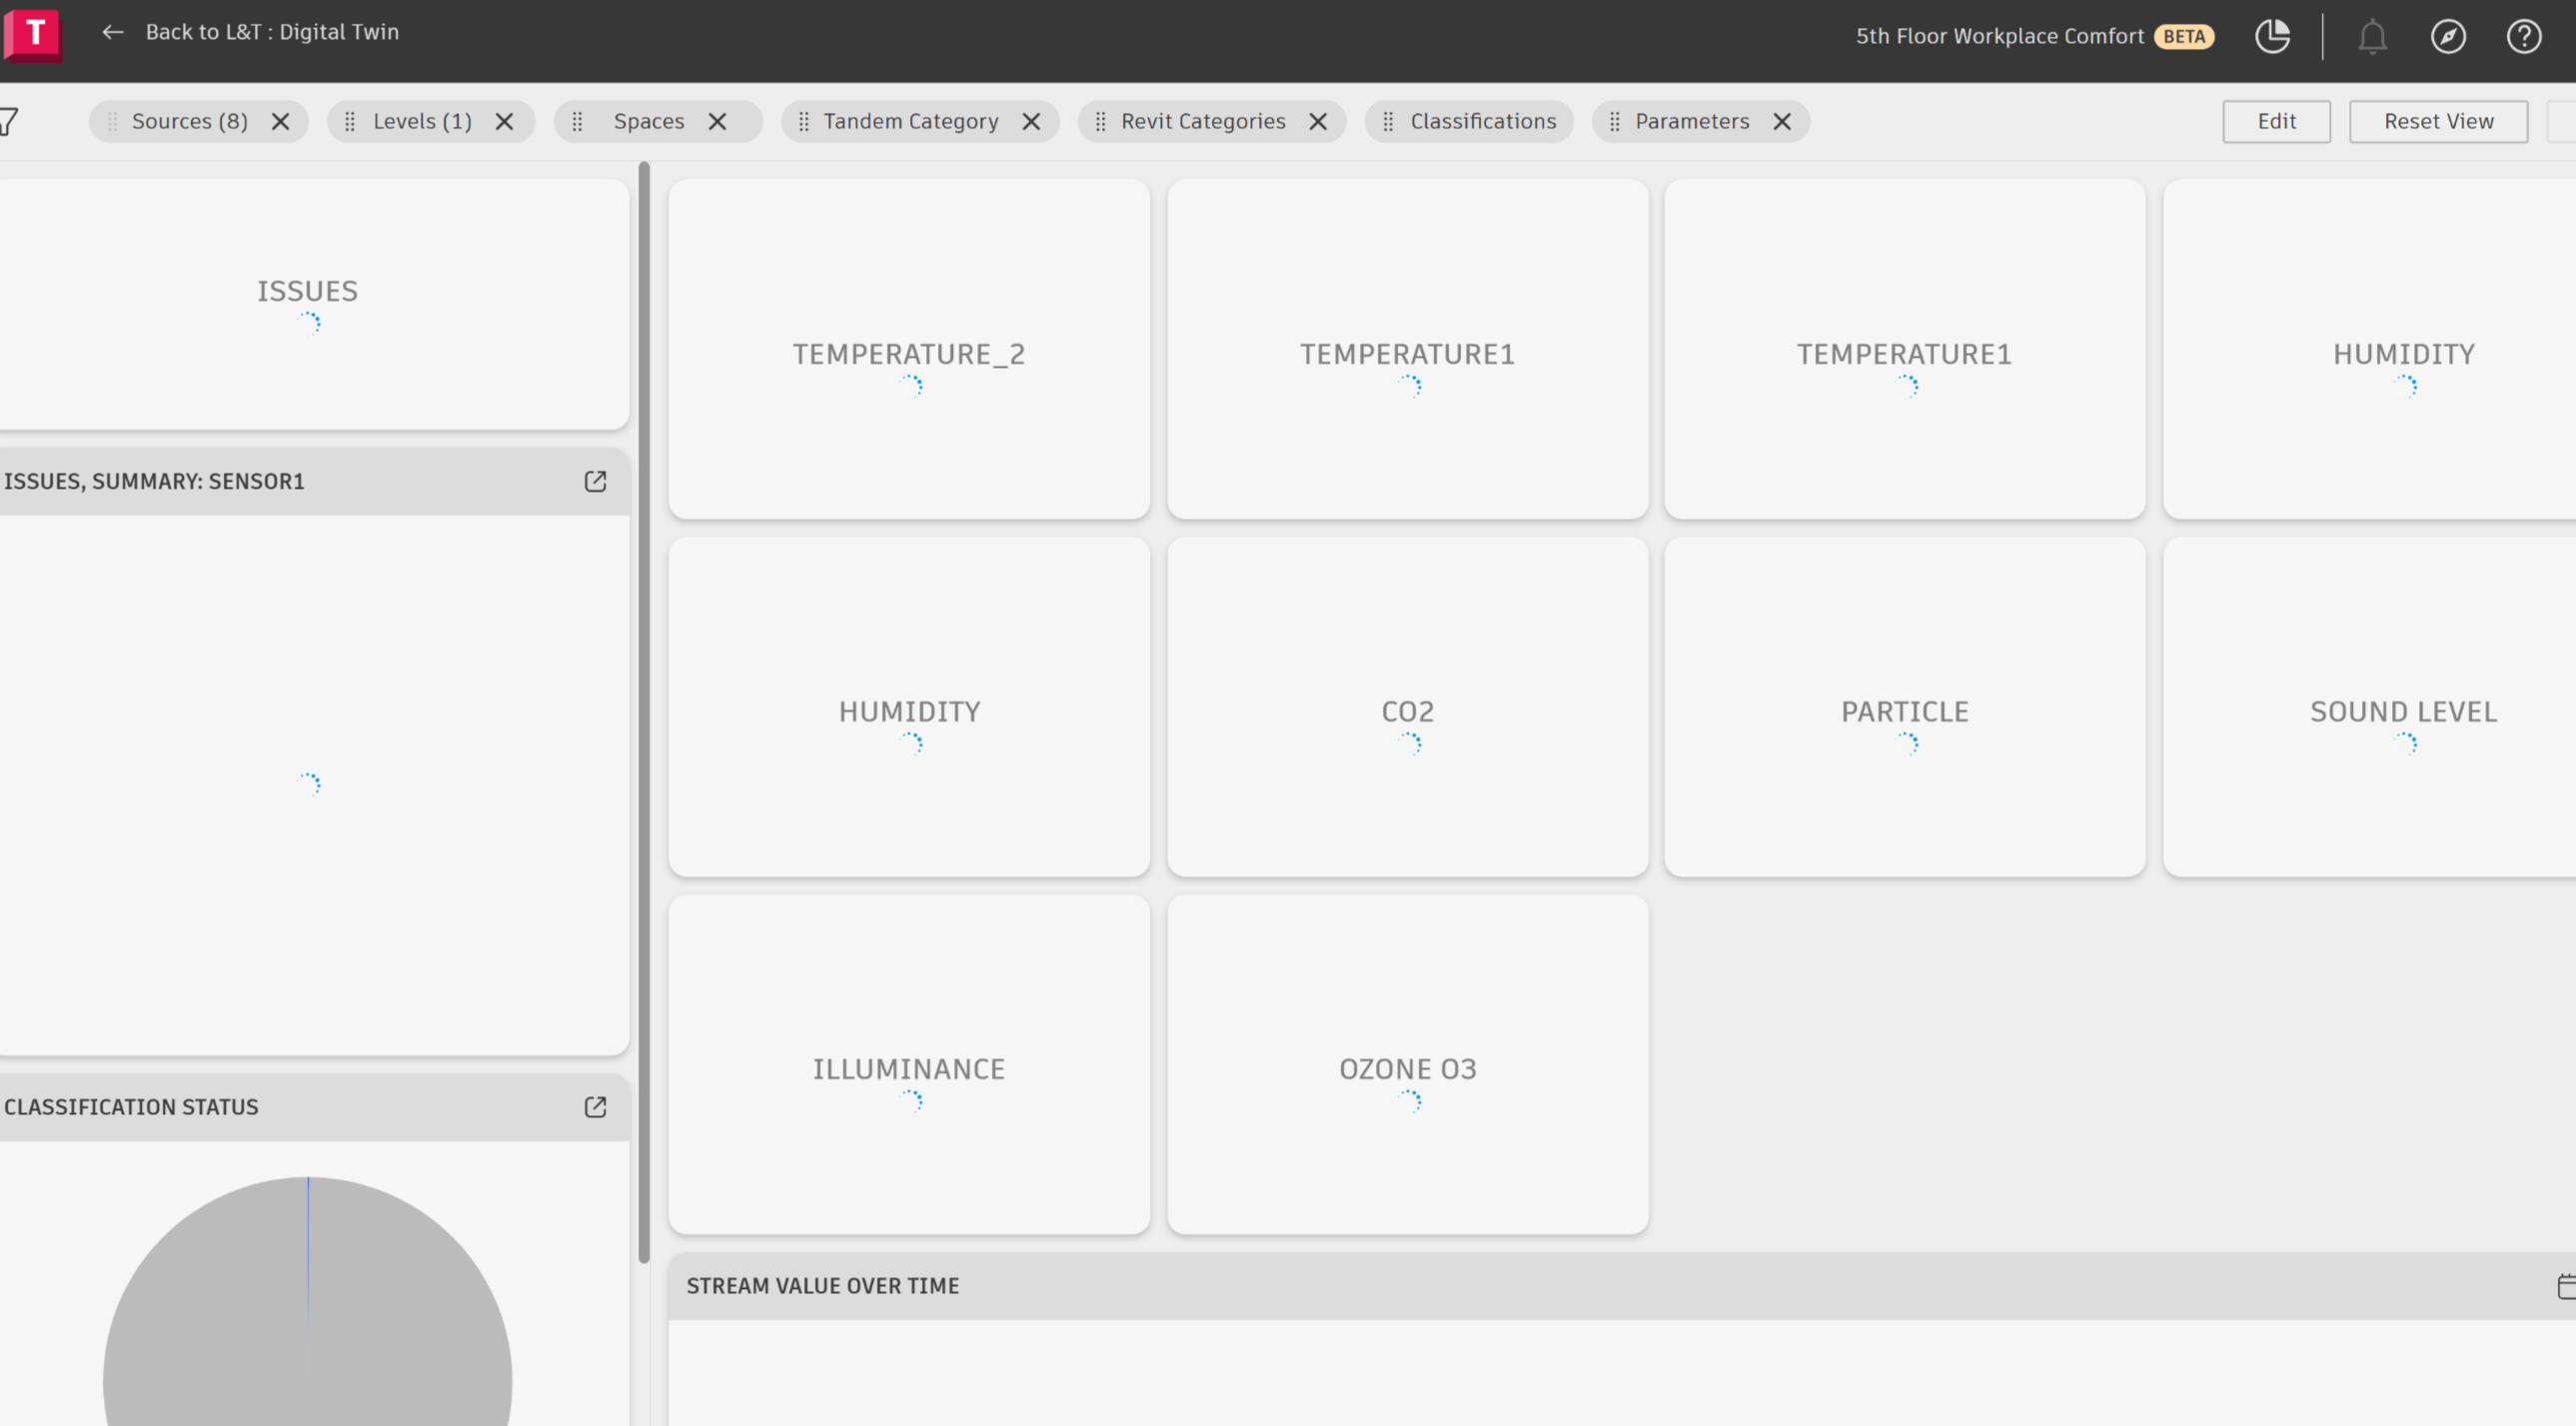Remove the Sources (8) filter with its X
This screenshot has height=1426, width=2576.
(x=281, y=121)
